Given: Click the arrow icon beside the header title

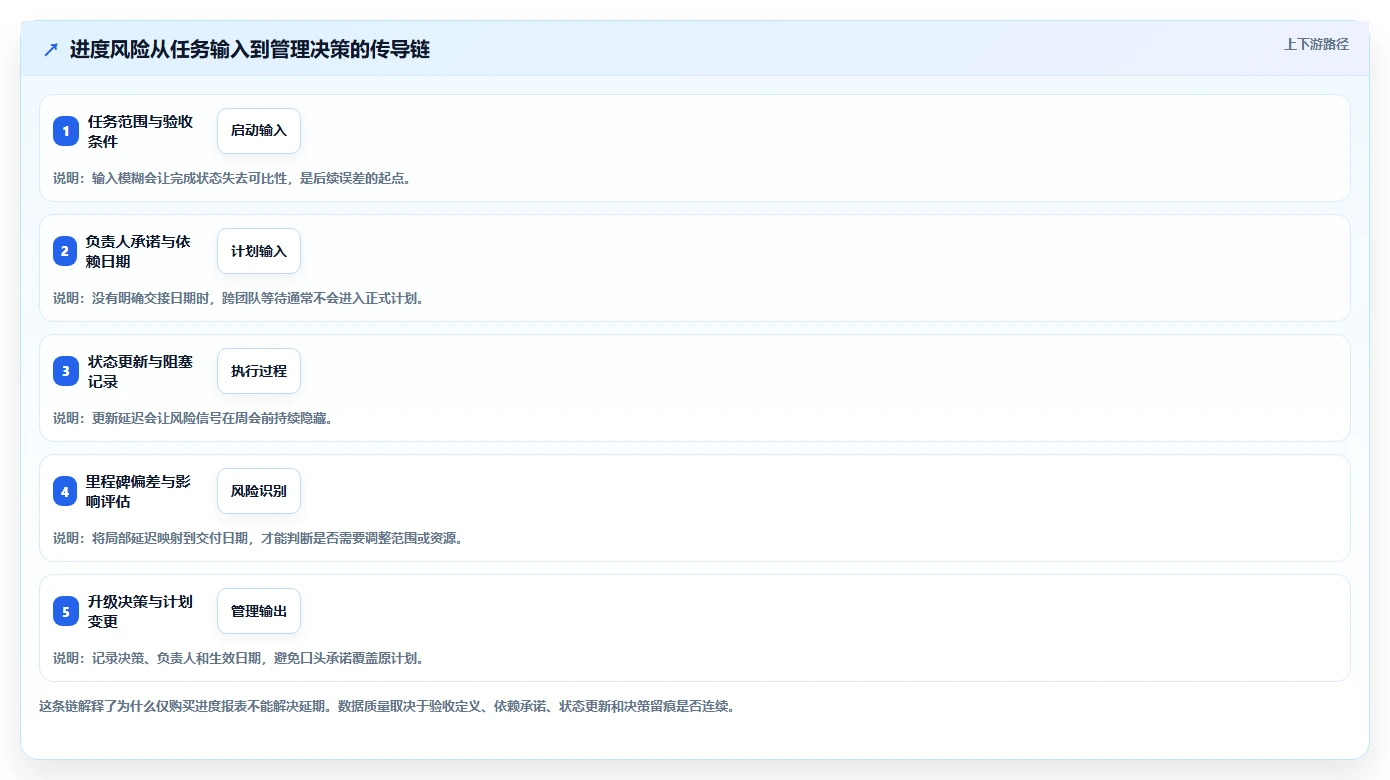Looking at the screenshot, I should pyautogui.click(x=51, y=49).
